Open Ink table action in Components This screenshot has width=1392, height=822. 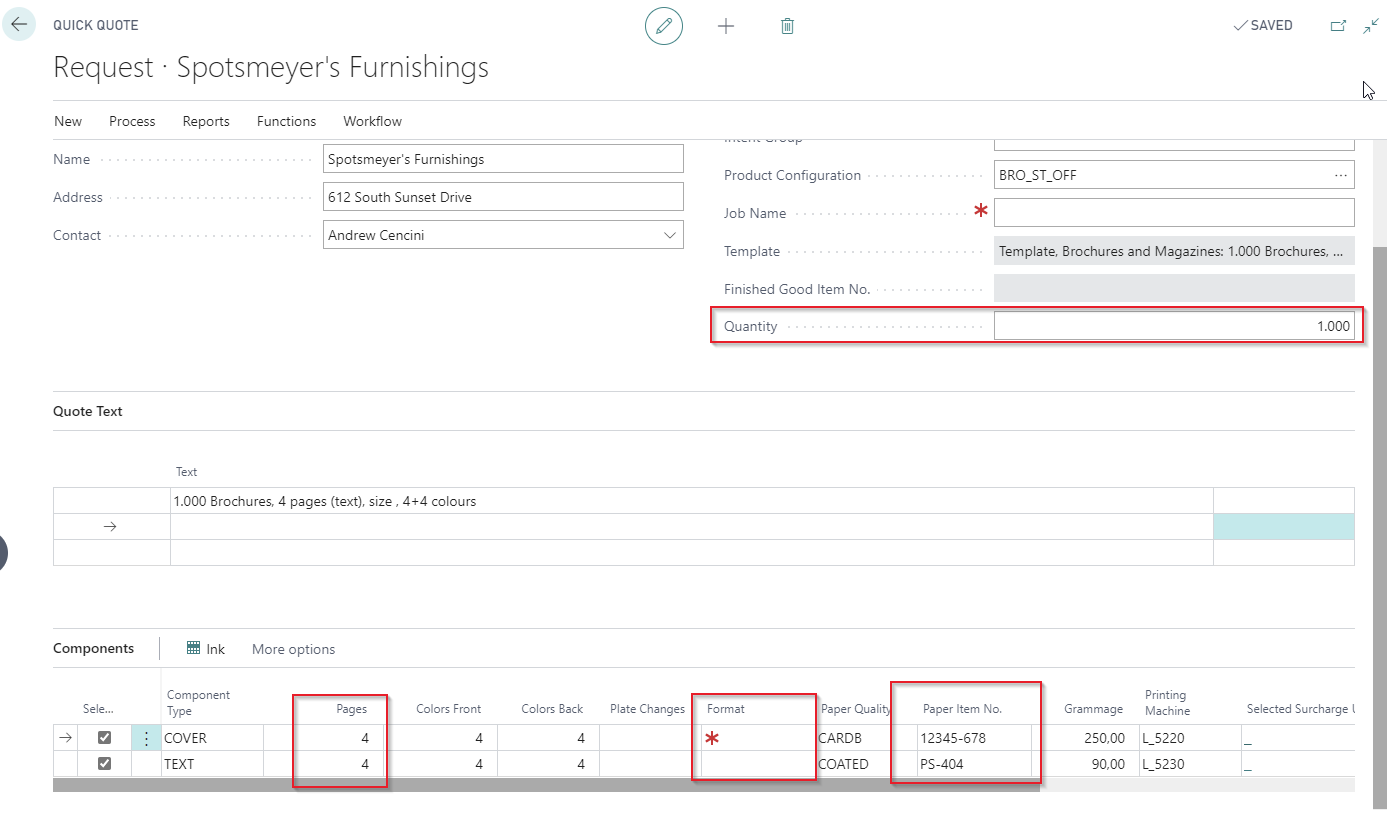[206, 649]
